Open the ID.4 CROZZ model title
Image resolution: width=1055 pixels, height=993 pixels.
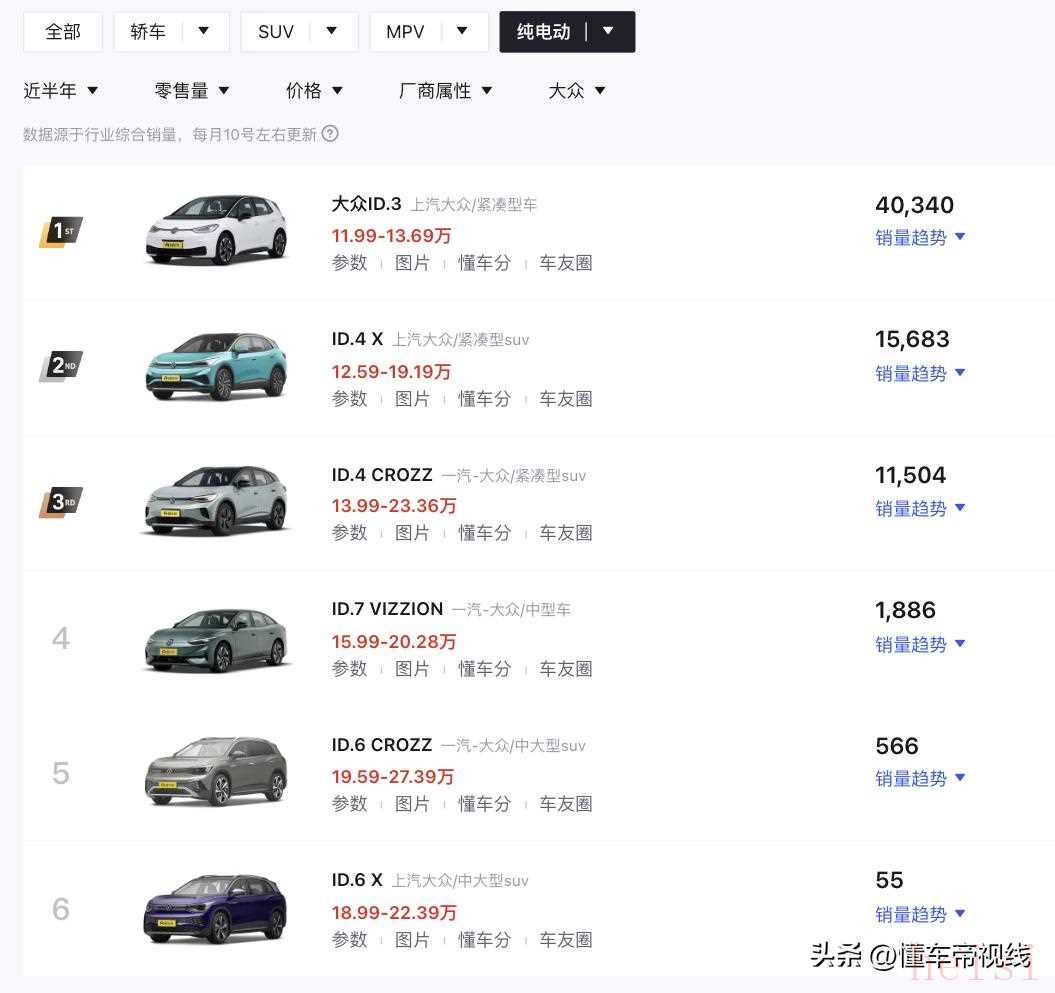coord(381,474)
